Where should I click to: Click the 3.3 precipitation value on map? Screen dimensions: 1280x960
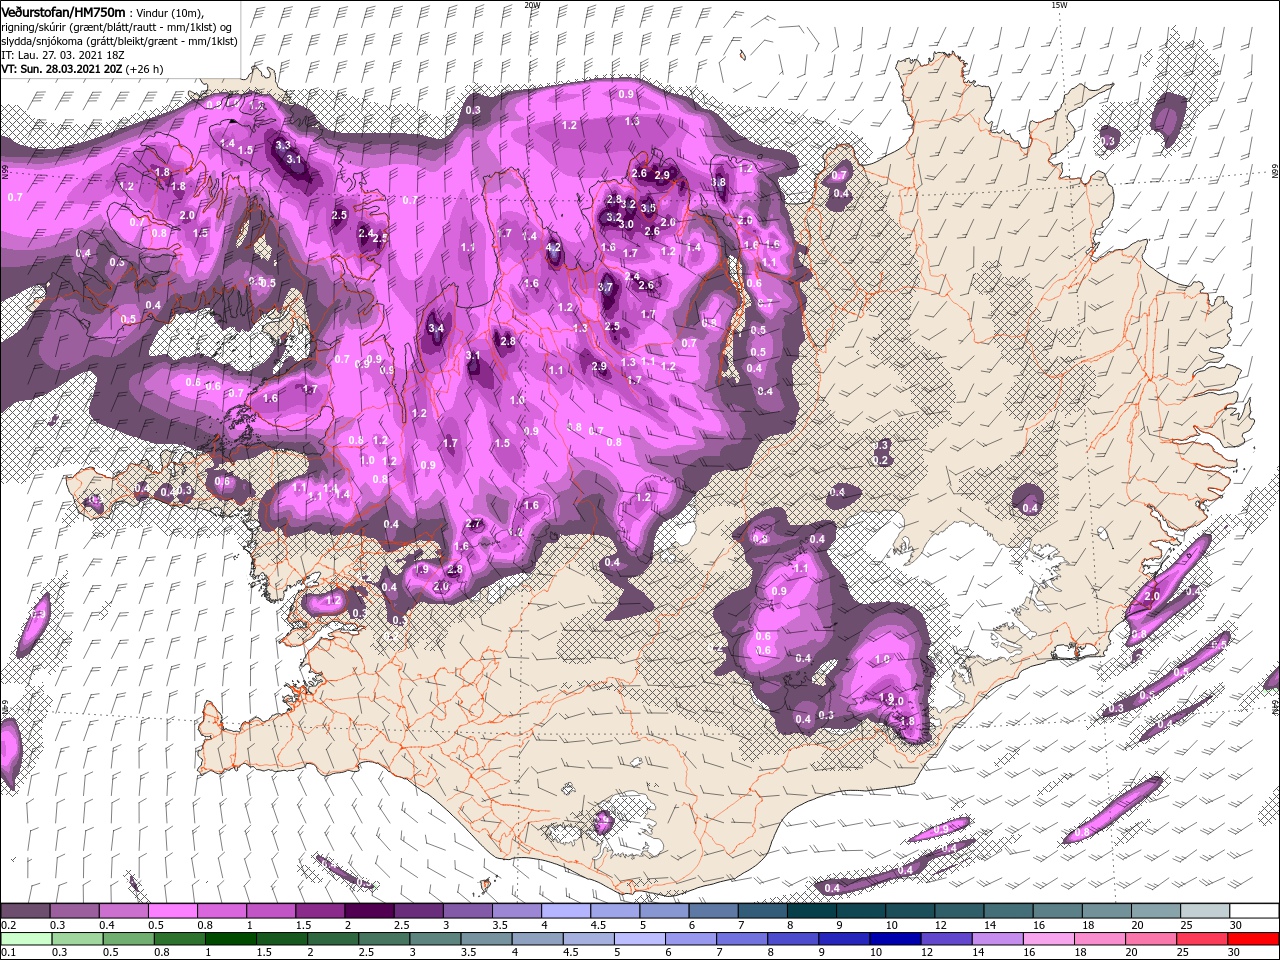point(282,145)
